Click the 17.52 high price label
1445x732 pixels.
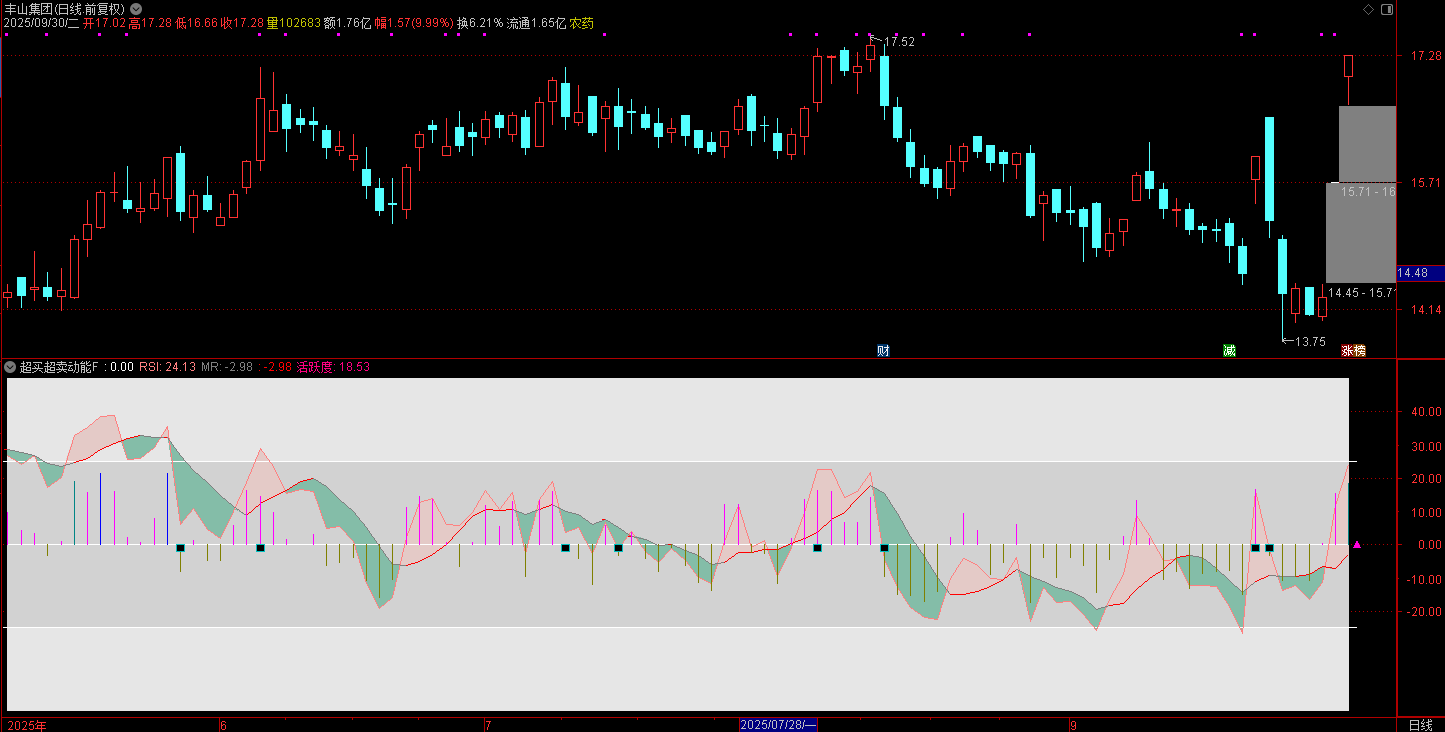click(899, 42)
